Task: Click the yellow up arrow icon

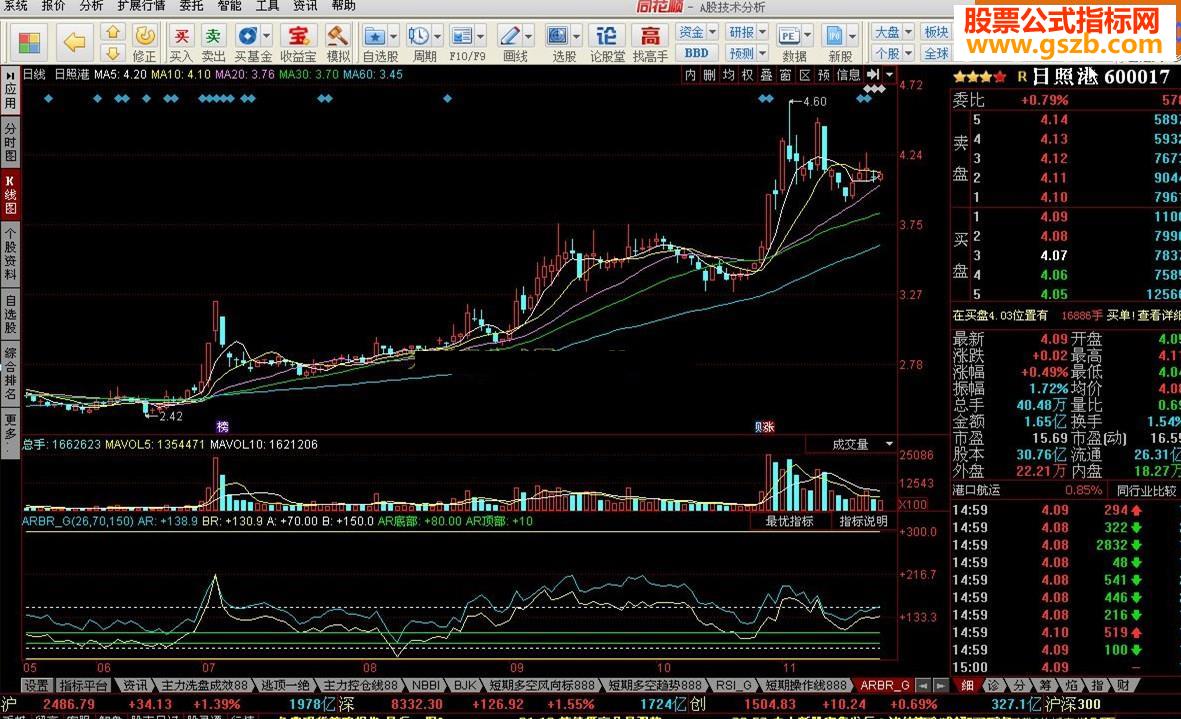Action: coord(112,32)
